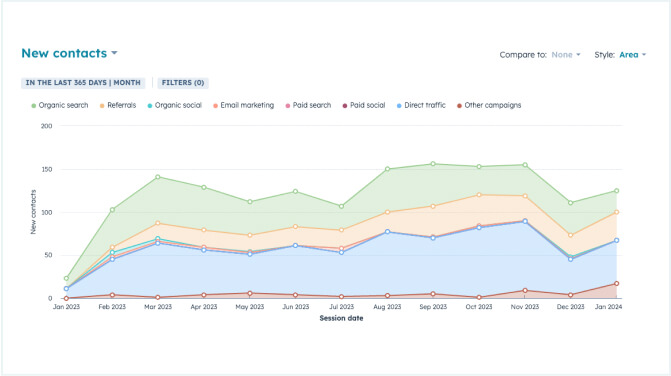Viewport: 671px width, 376px height.
Task: Open the In the last 365 days date filter
Action: coord(83,83)
